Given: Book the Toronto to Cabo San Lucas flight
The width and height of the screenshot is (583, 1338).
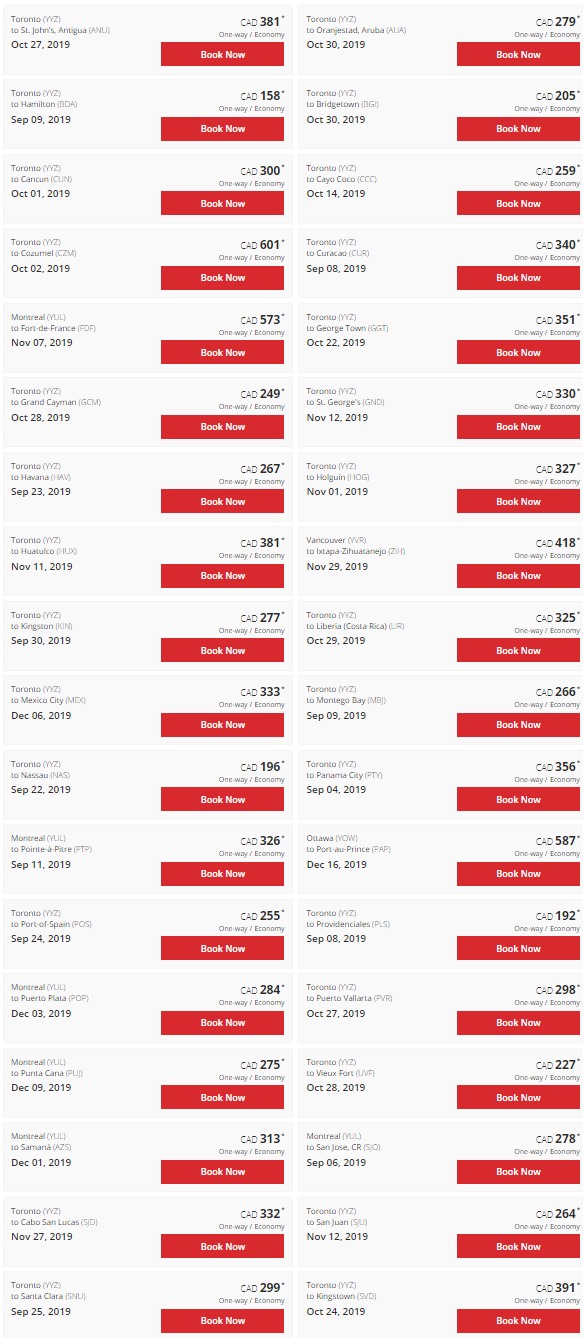Looking at the screenshot, I should coord(222,1246).
